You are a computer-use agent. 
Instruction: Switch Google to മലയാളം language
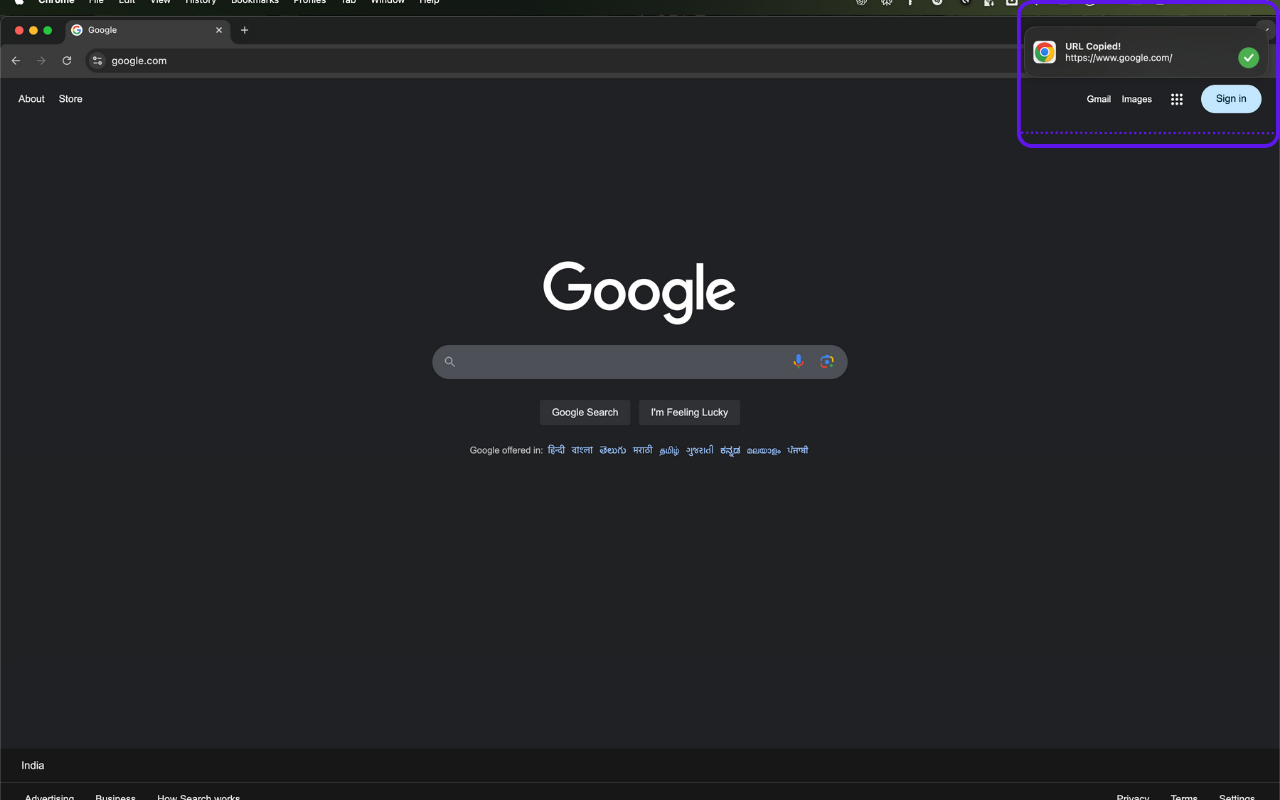tap(764, 451)
